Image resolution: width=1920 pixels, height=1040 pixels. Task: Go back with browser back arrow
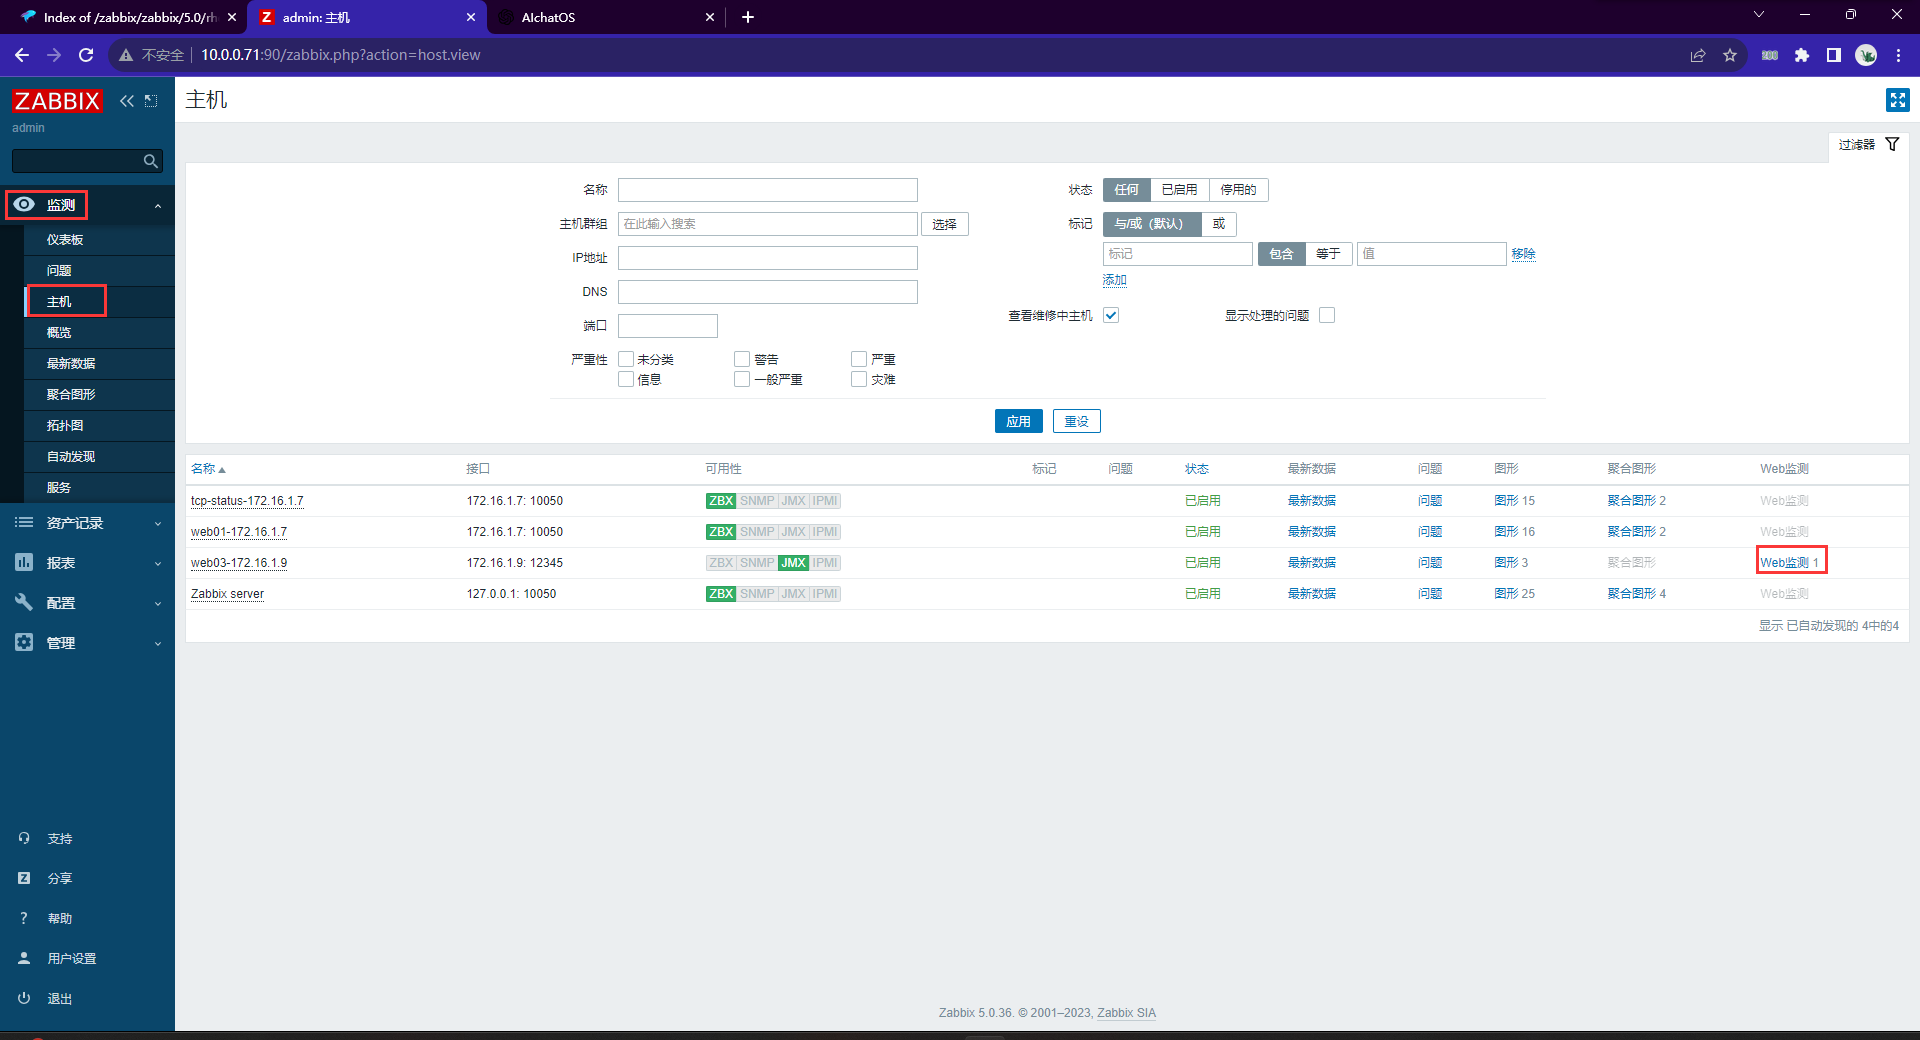(22, 55)
